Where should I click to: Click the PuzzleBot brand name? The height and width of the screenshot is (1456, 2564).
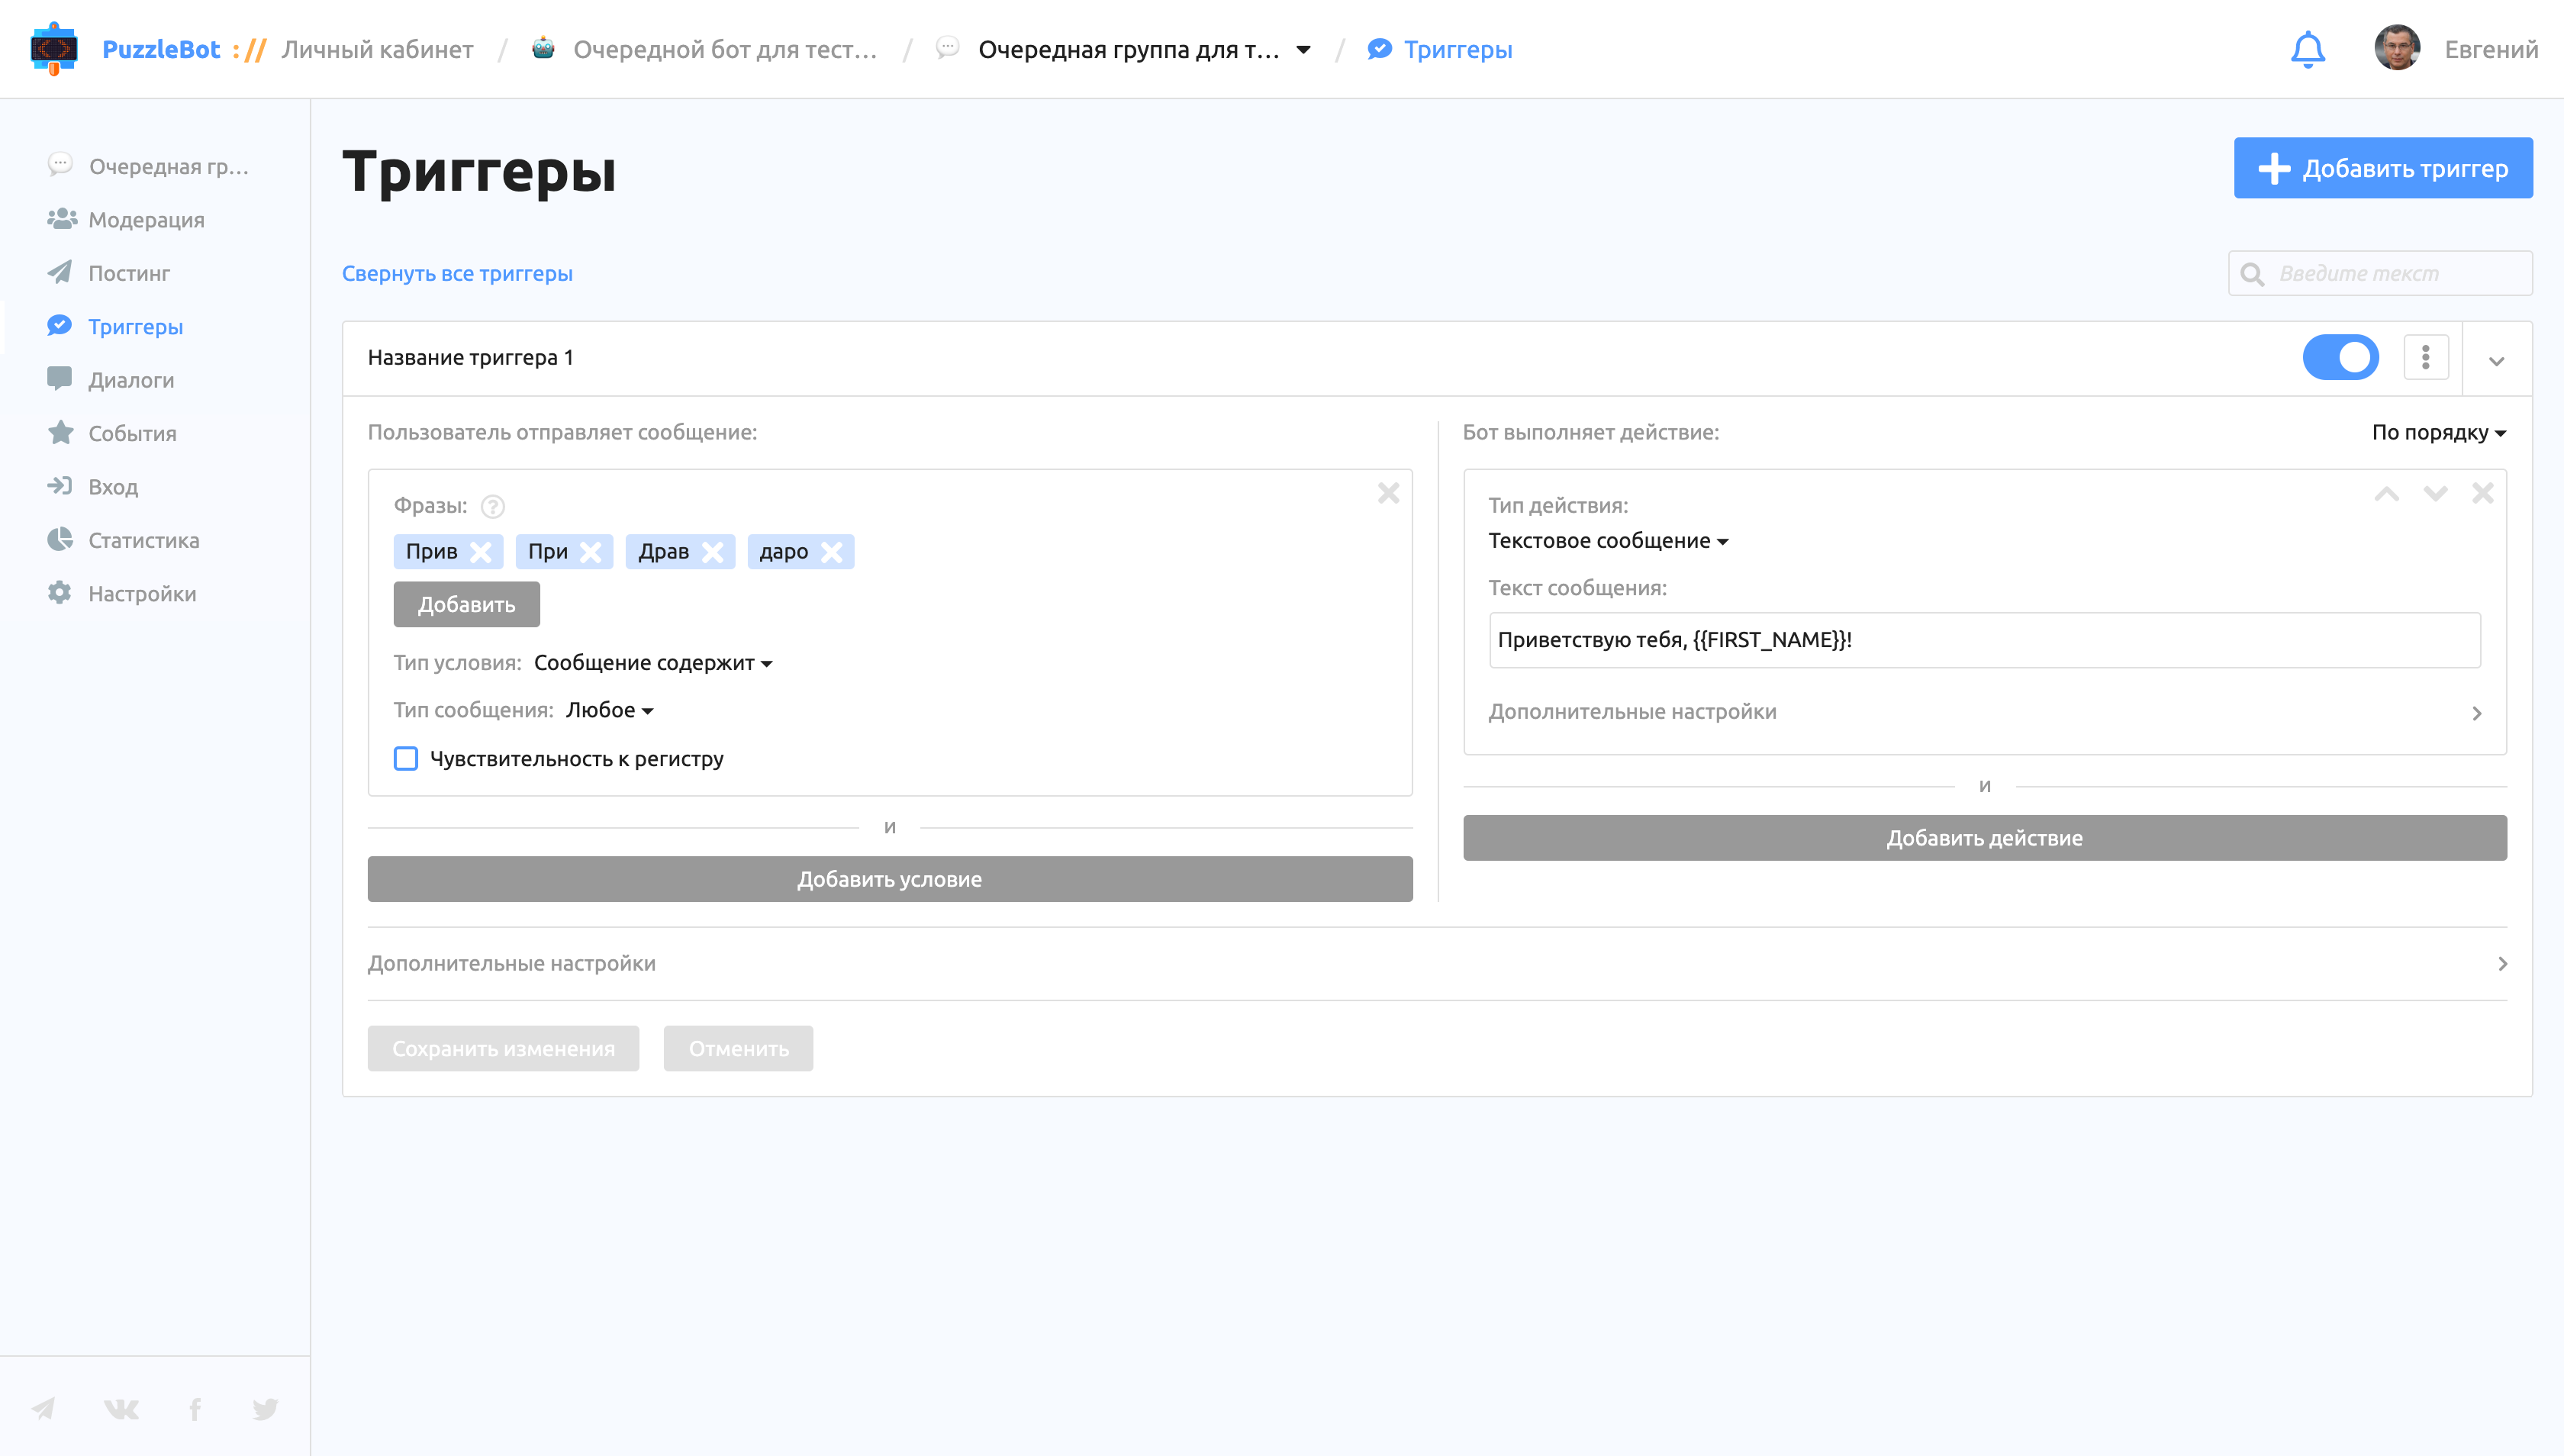tap(161, 49)
